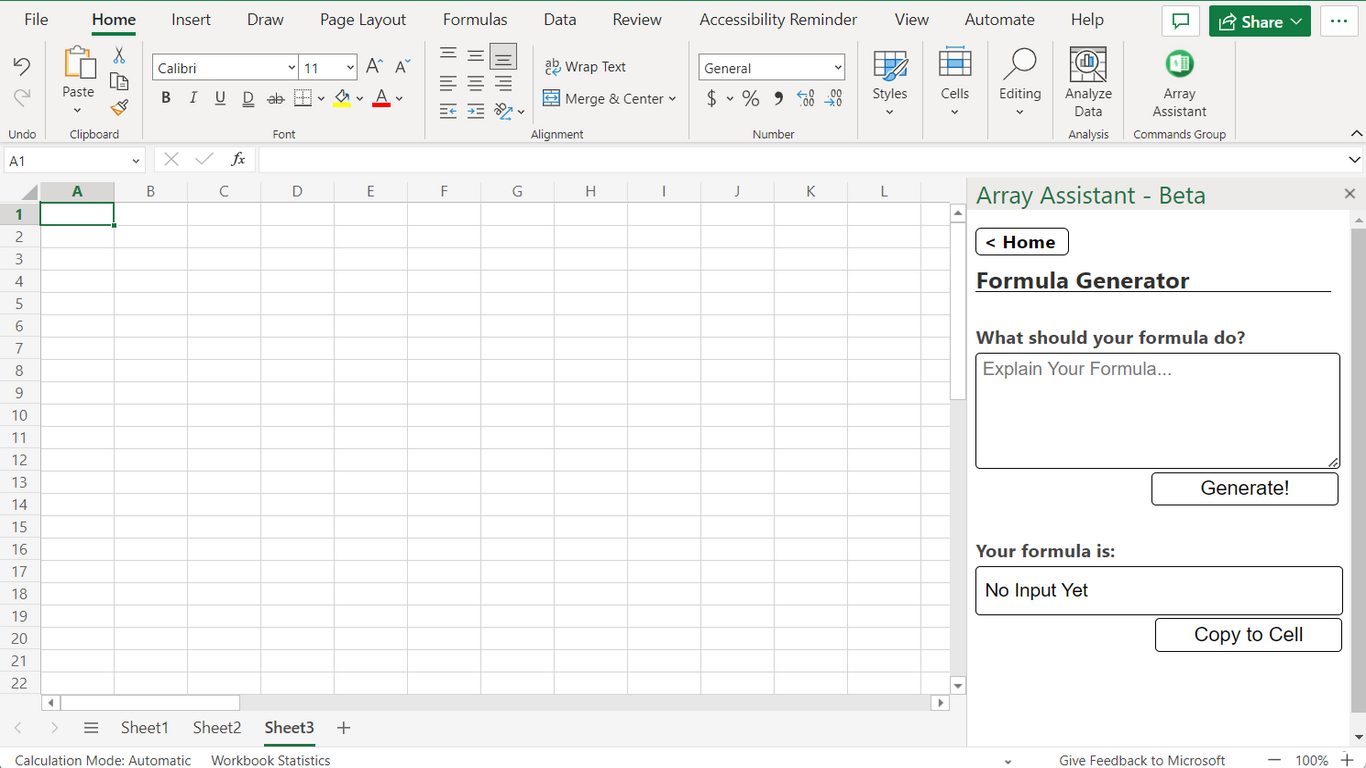
Task: Click the Copy icon
Action: pos(119,81)
